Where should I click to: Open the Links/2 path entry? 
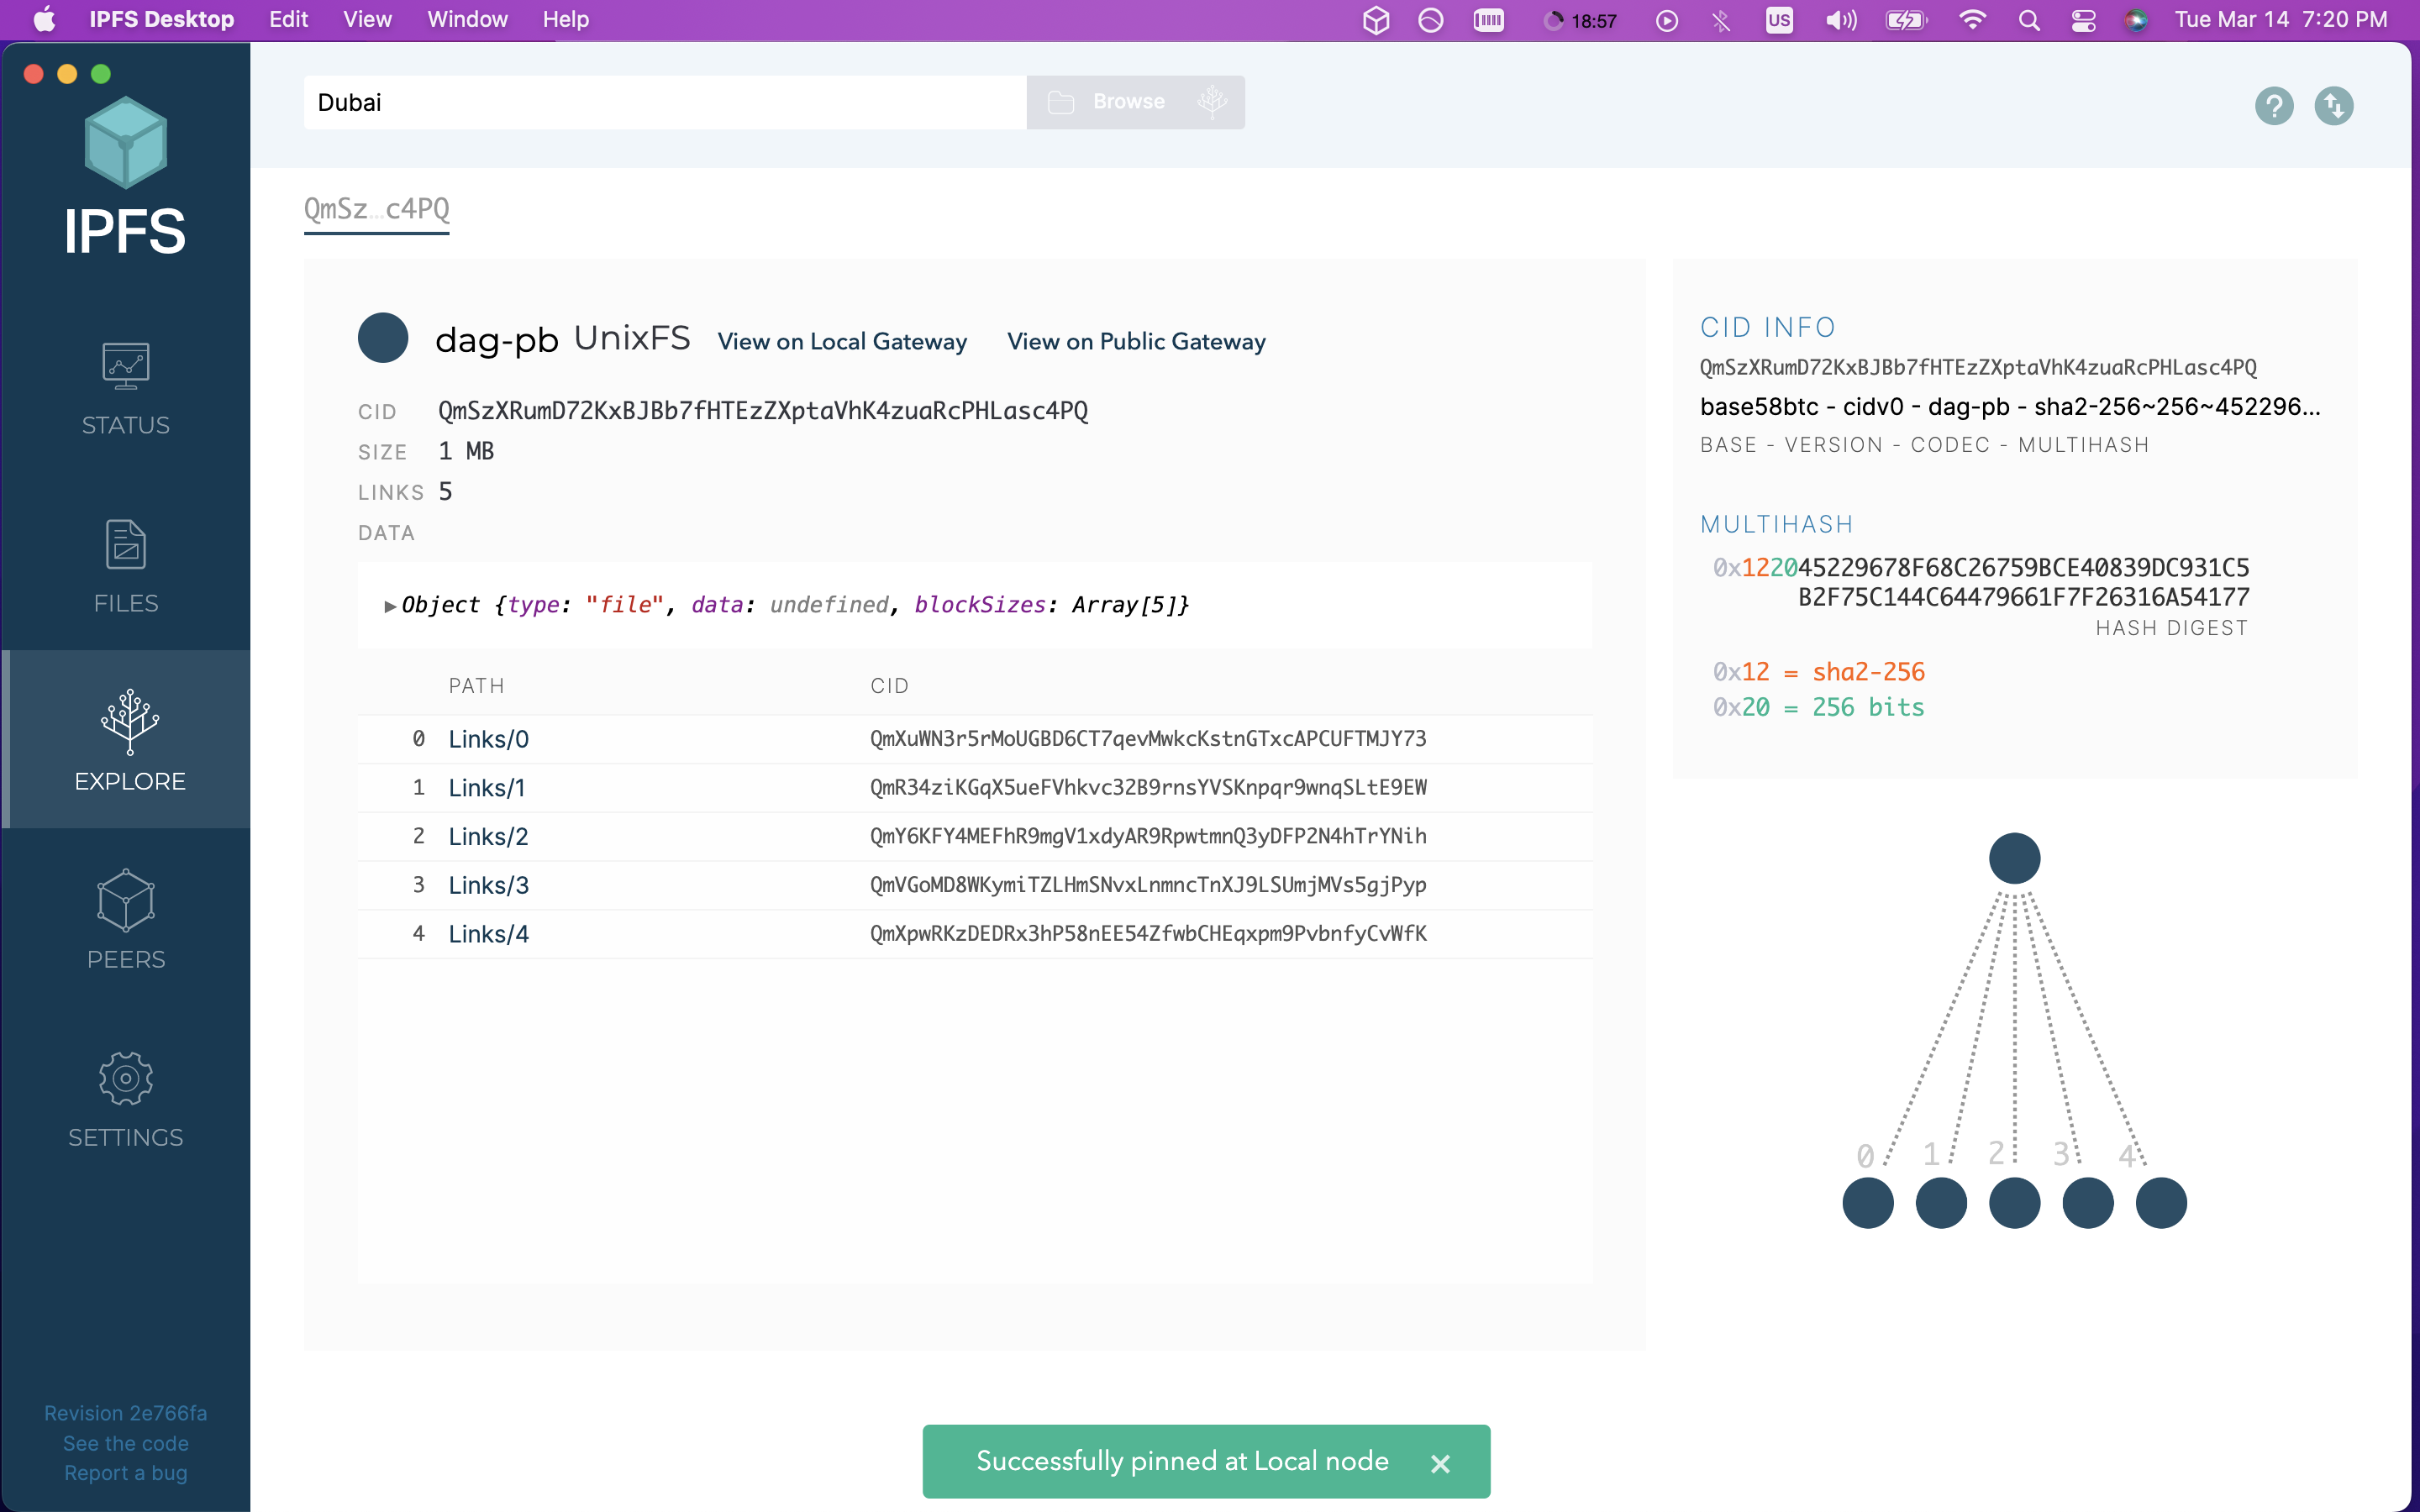(488, 836)
